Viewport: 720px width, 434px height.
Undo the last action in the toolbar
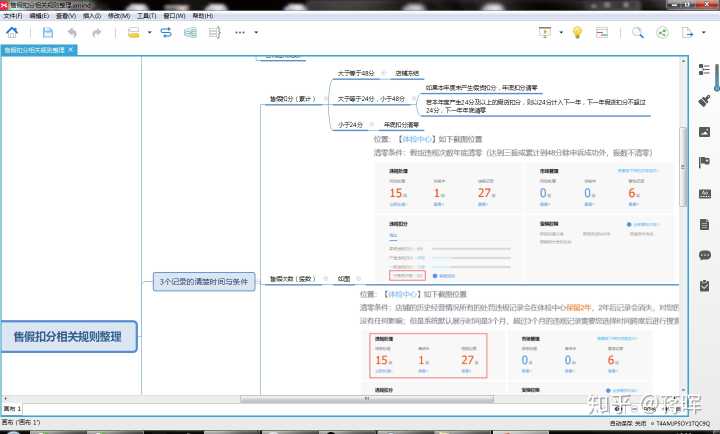[71, 32]
